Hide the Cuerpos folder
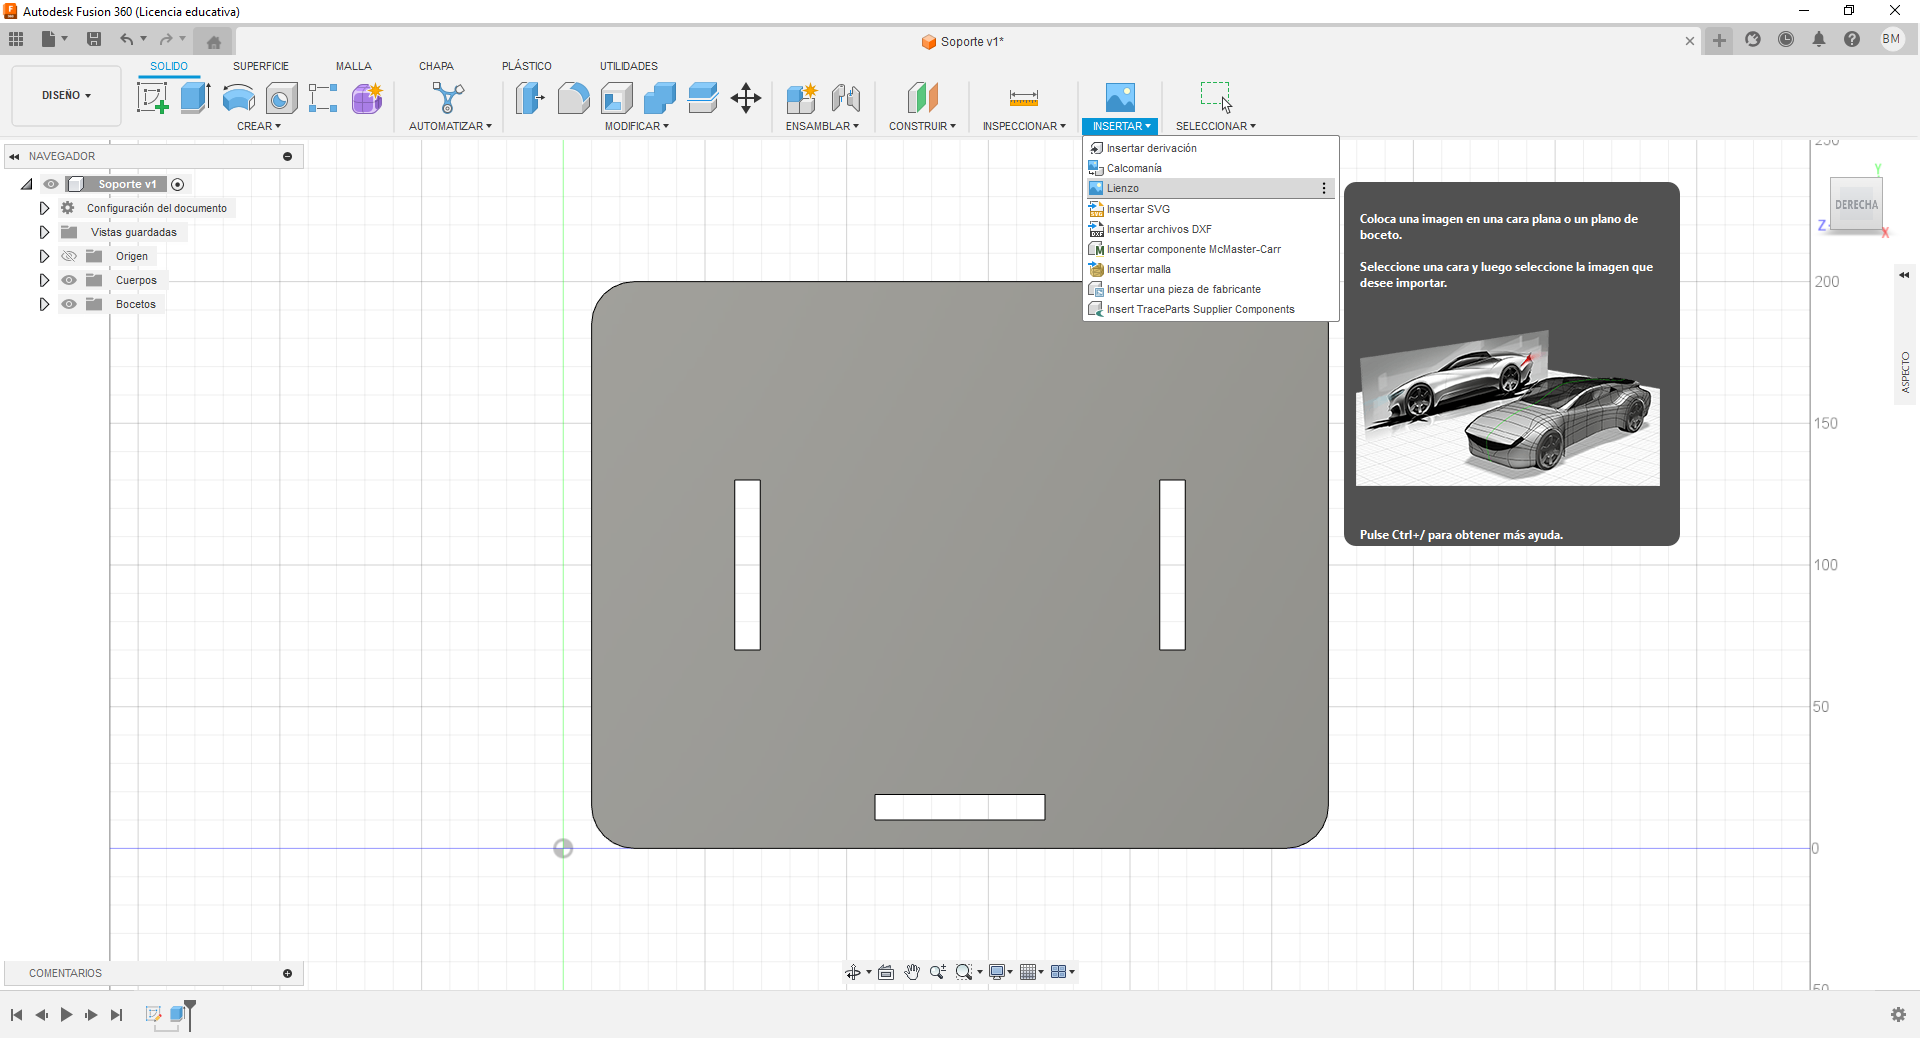Viewport: 1920px width, 1038px height. pos(69,280)
